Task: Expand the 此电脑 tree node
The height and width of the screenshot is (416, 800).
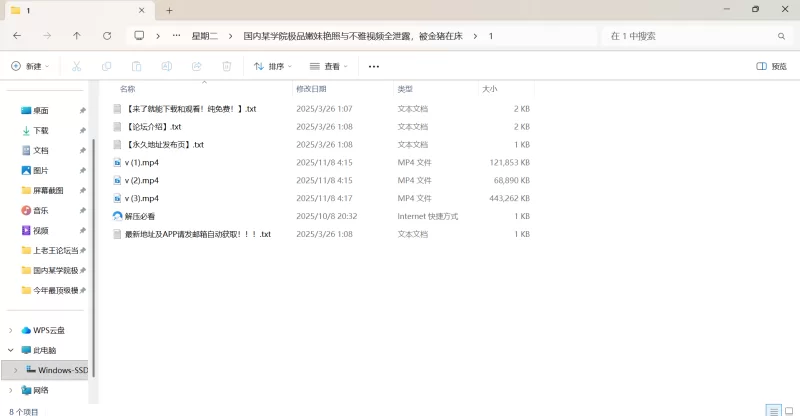Action: click(x=11, y=350)
